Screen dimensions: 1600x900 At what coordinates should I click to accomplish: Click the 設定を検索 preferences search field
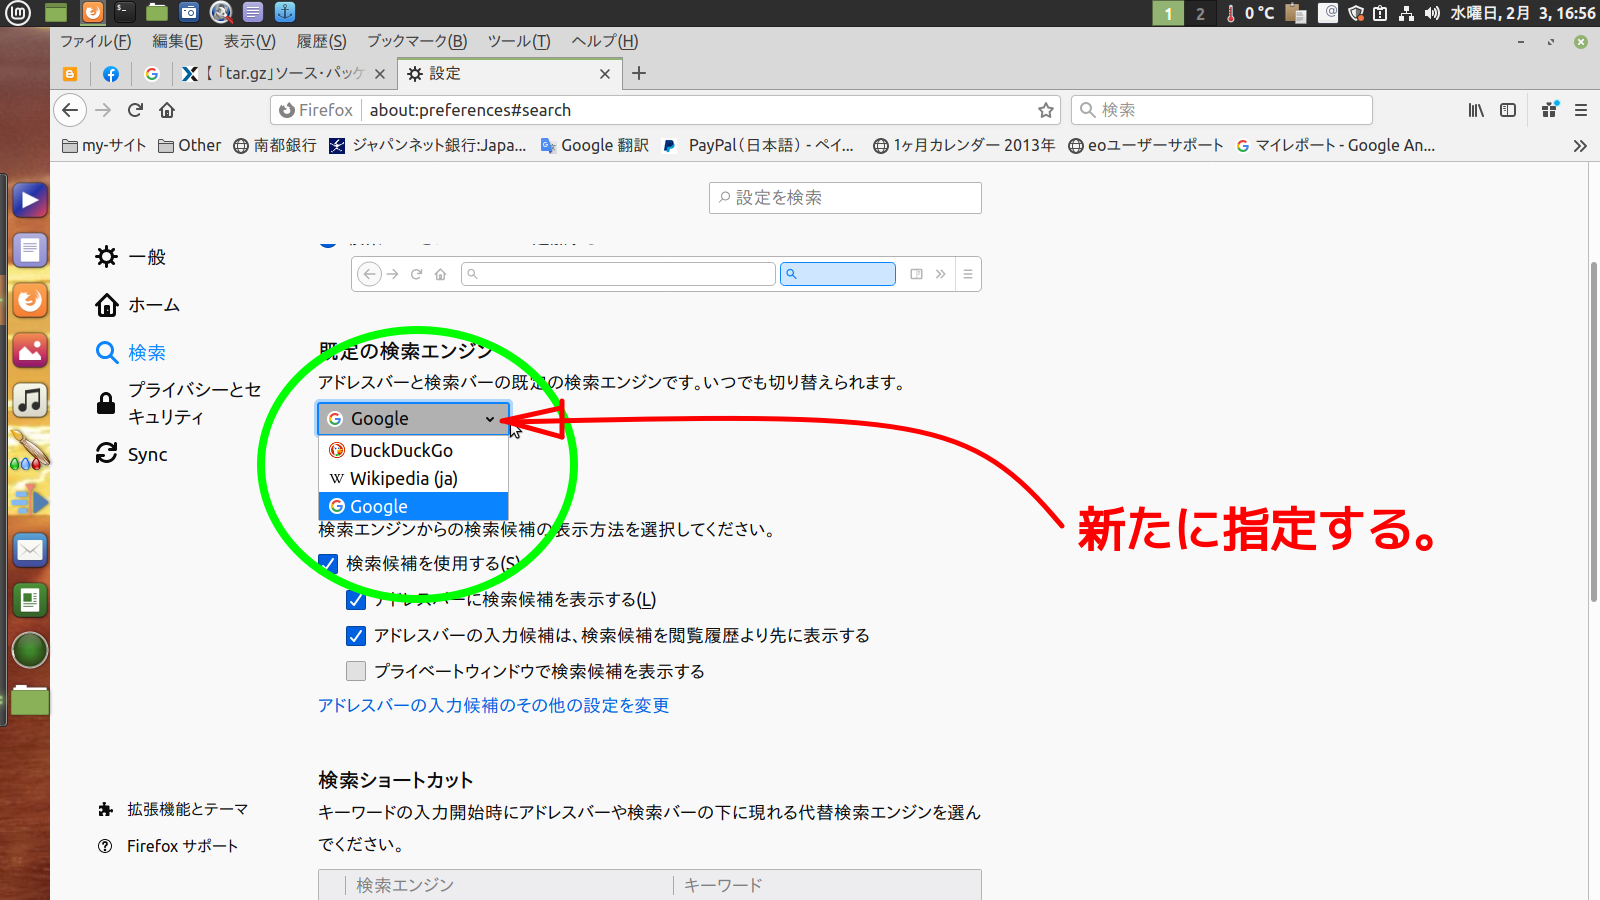[845, 198]
